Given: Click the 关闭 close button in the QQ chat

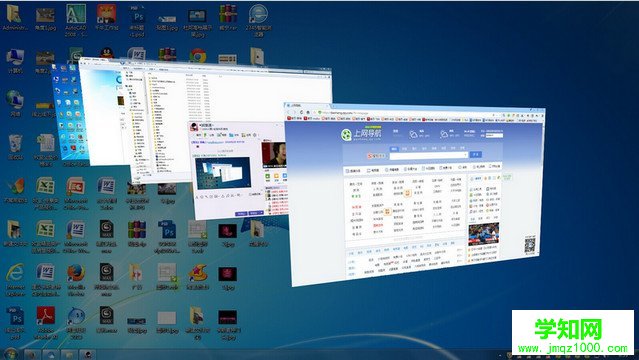Looking at the screenshot, I should tap(241, 214).
